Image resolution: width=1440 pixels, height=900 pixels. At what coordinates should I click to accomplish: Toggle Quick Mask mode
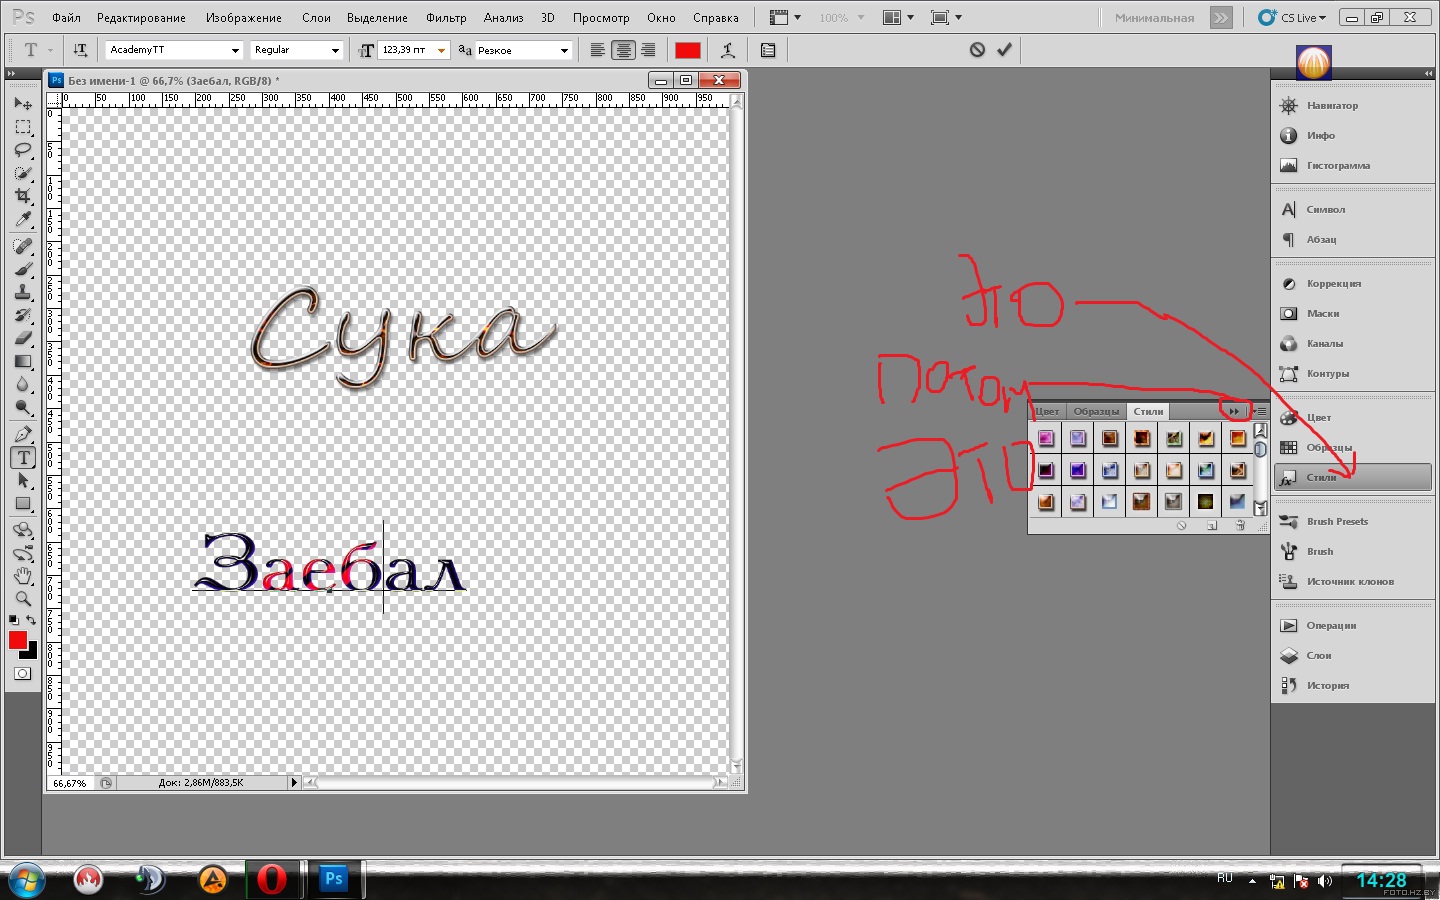coord(22,674)
